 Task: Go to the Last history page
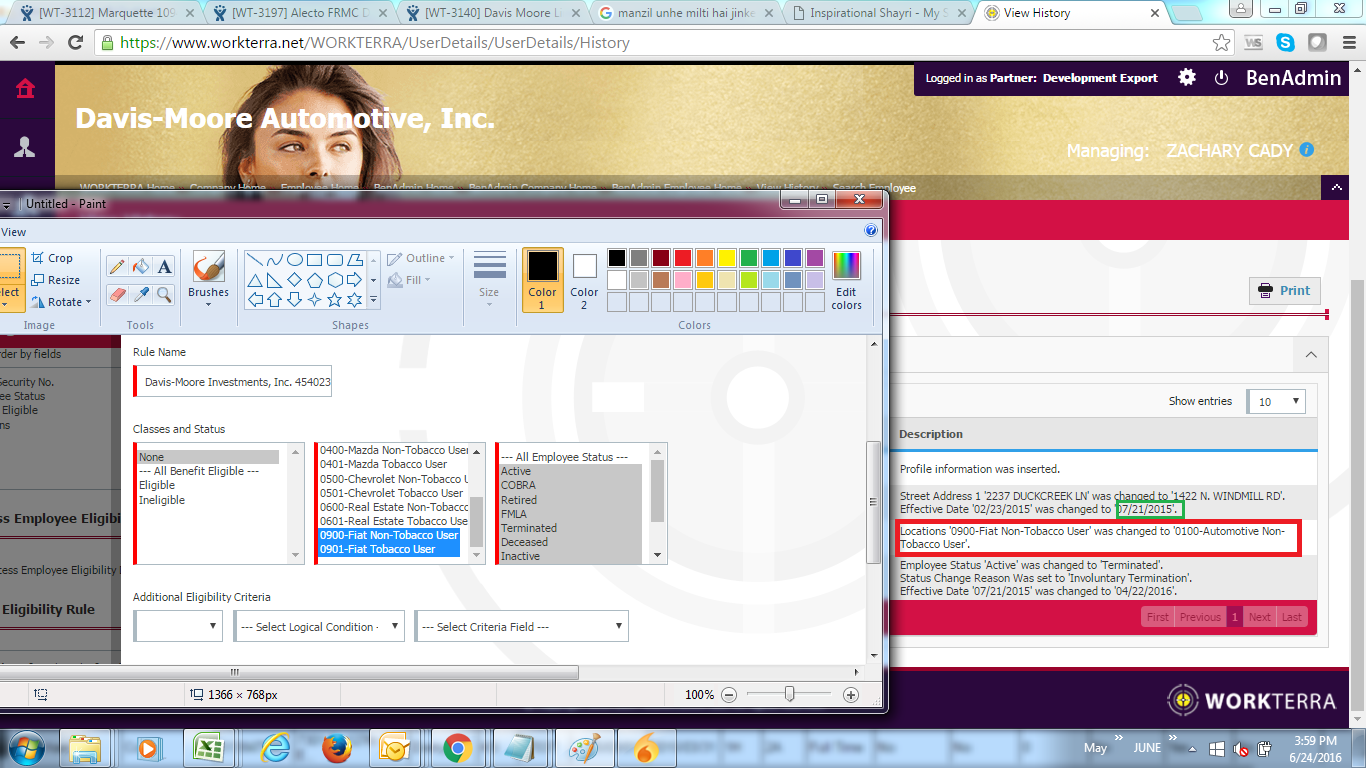point(1292,617)
